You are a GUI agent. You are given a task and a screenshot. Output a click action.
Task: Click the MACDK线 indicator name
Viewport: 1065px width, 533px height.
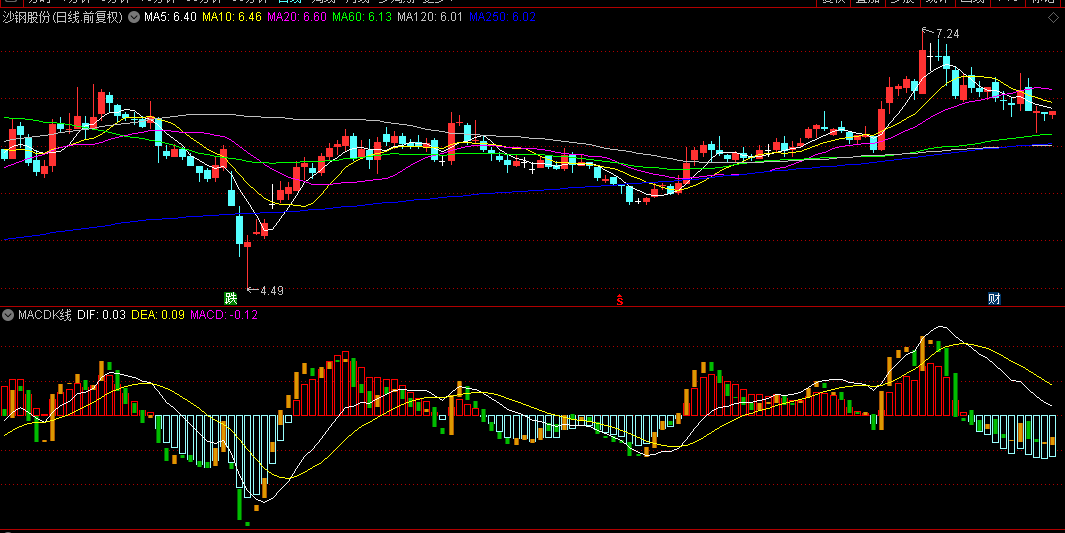45,315
